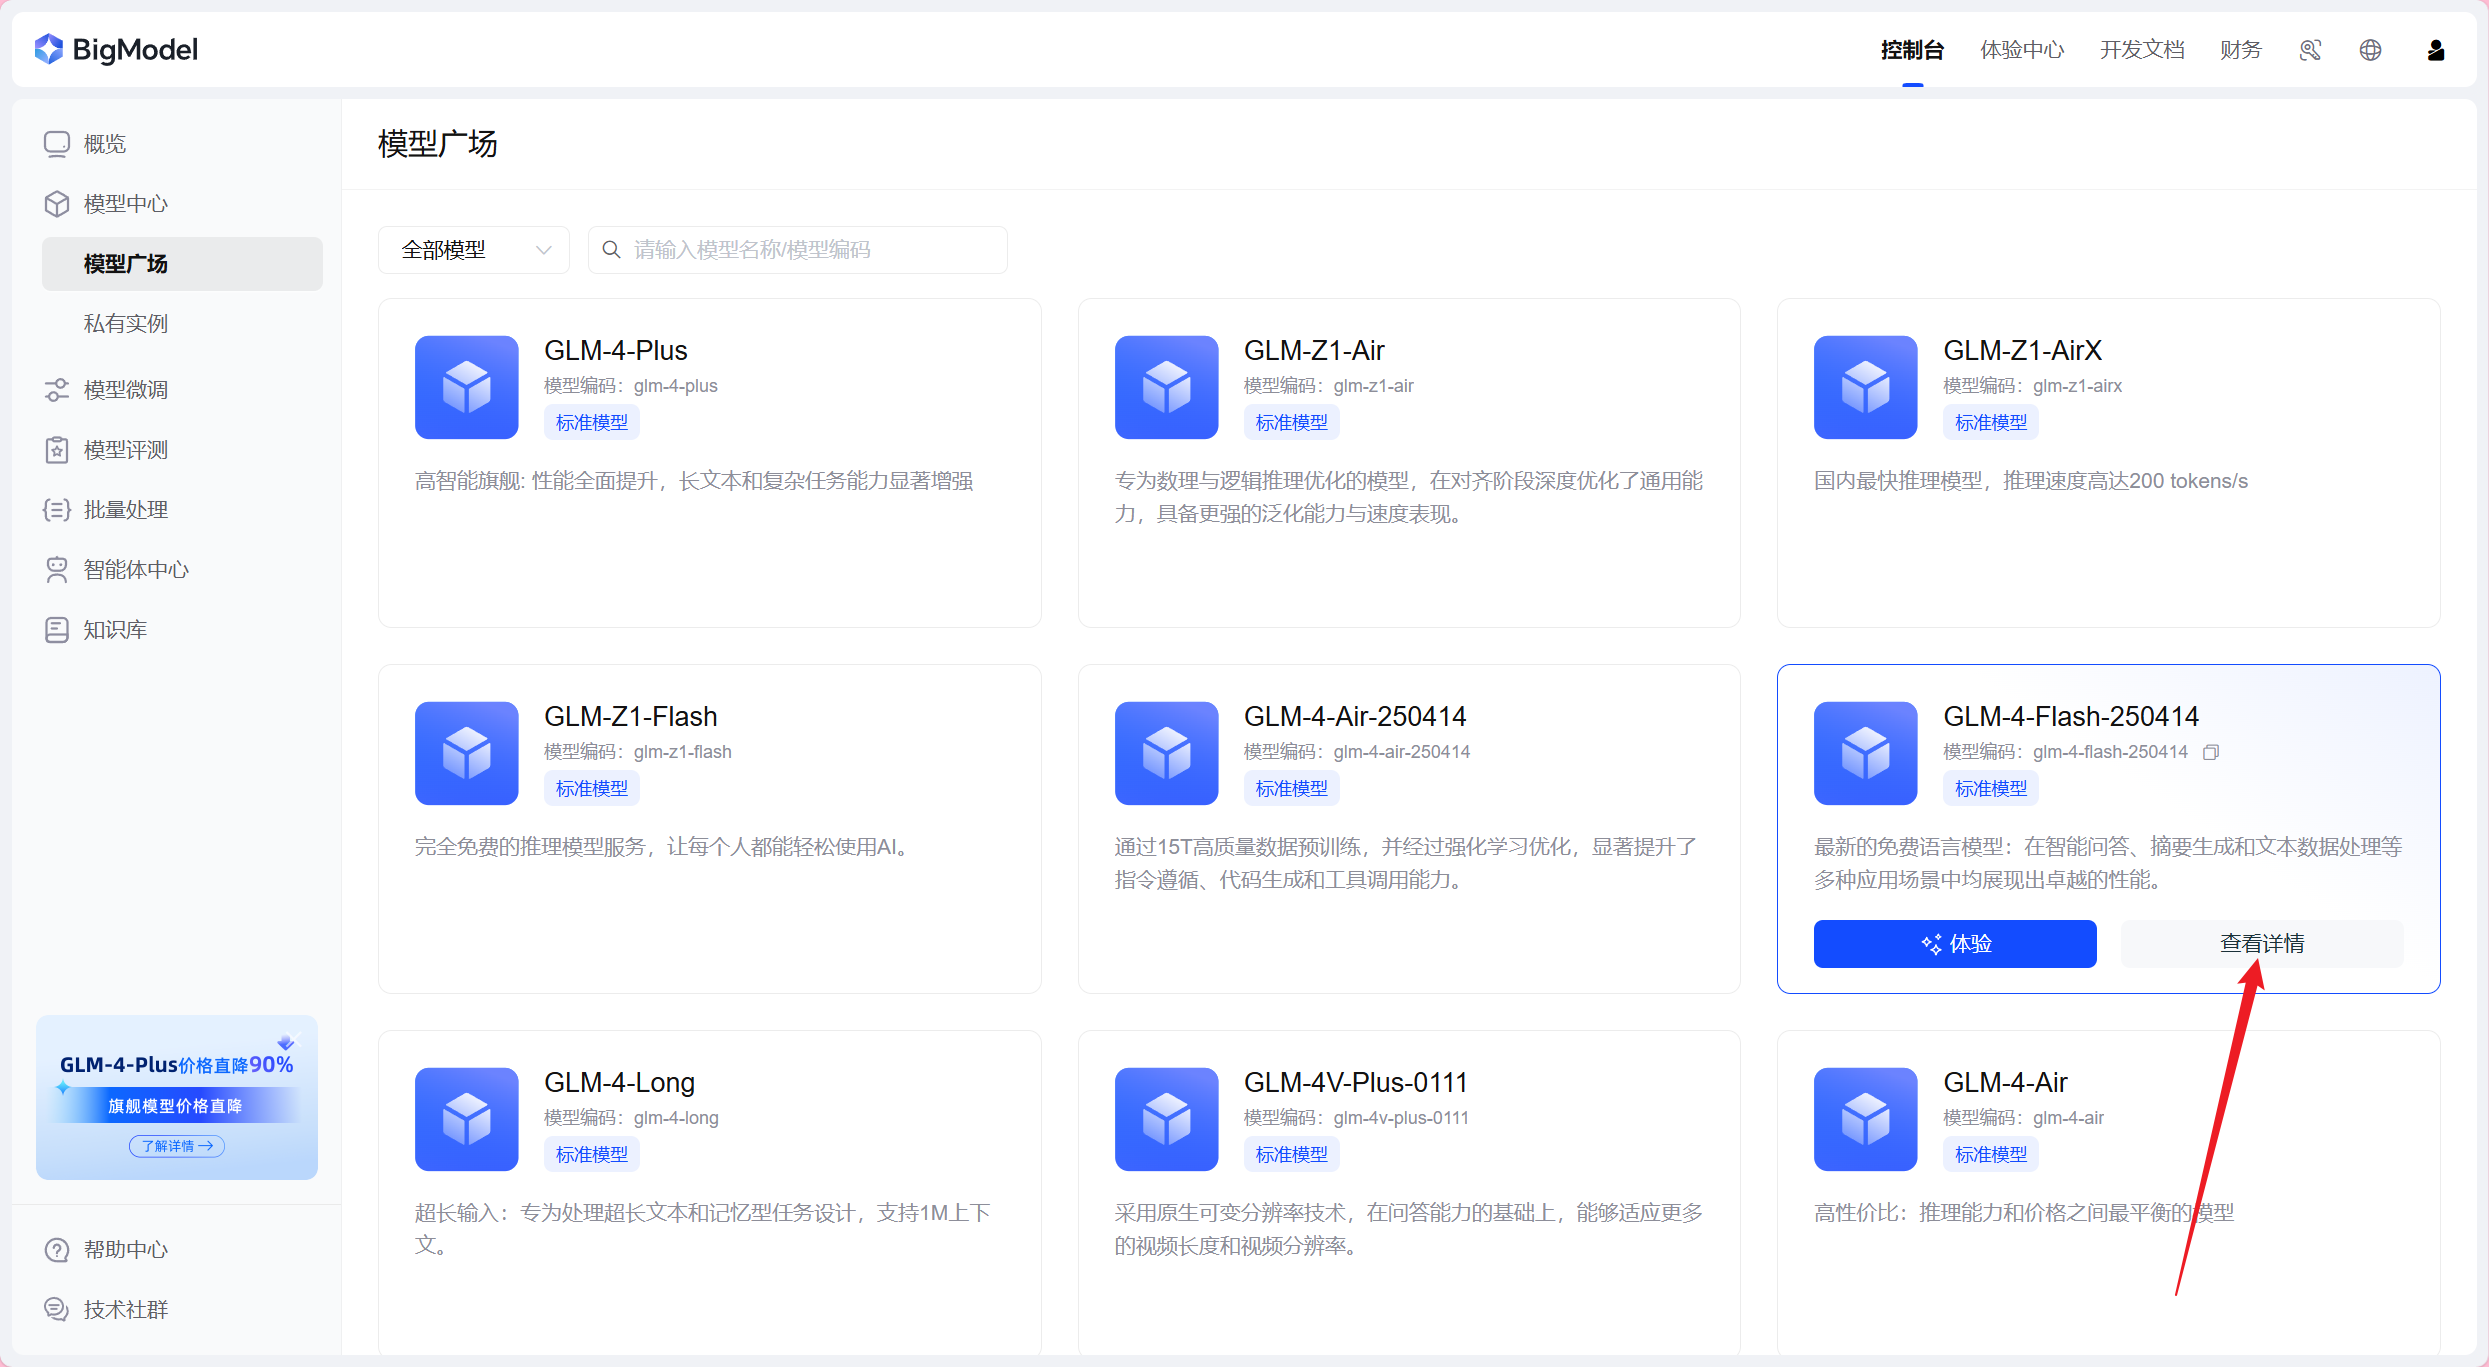
Task: Click the GLM-4-Long cube thumbnail
Action: [467, 1119]
